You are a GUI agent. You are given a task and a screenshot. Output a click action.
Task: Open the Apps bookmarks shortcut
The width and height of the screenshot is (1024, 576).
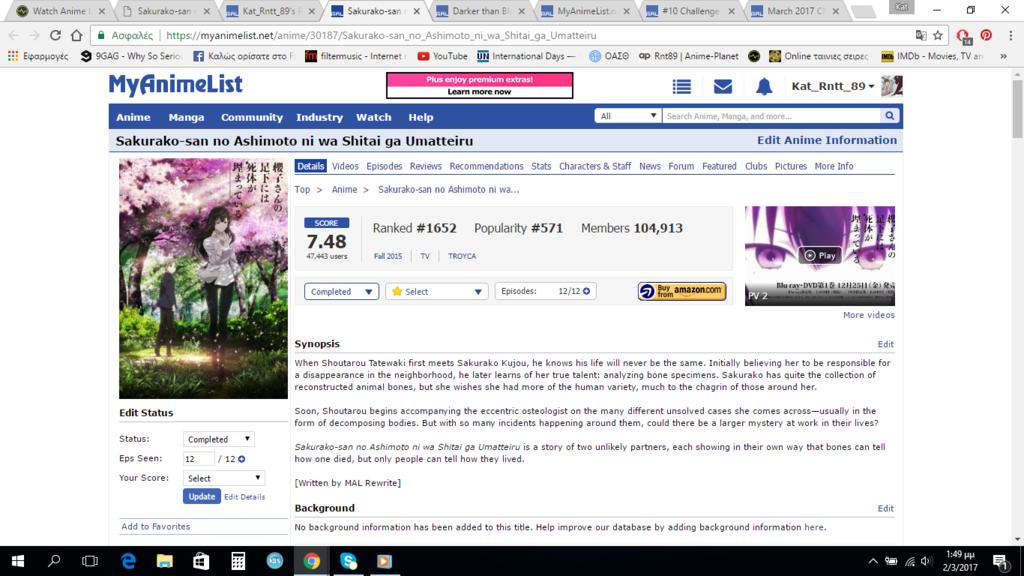pyautogui.click(x=37, y=56)
